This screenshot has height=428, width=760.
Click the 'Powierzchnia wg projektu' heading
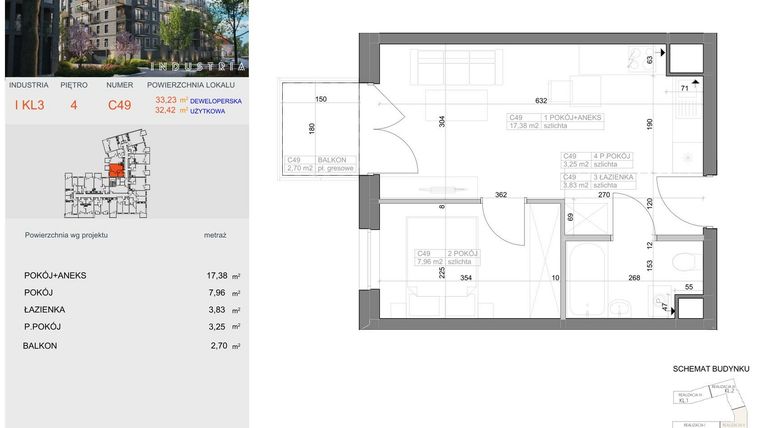pyautogui.click(x=66, y=235)
